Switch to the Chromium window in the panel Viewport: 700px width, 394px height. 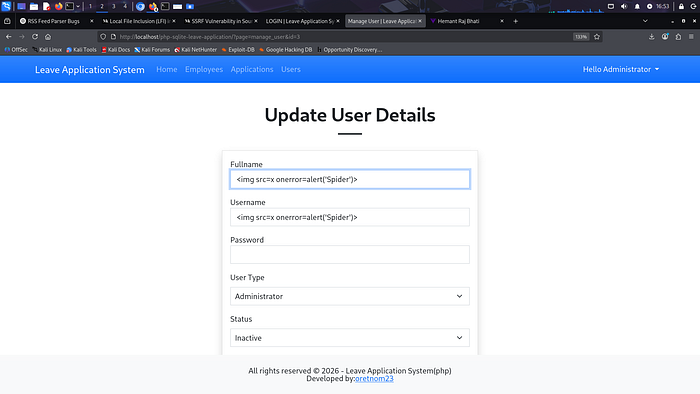[x=140, y=6]
